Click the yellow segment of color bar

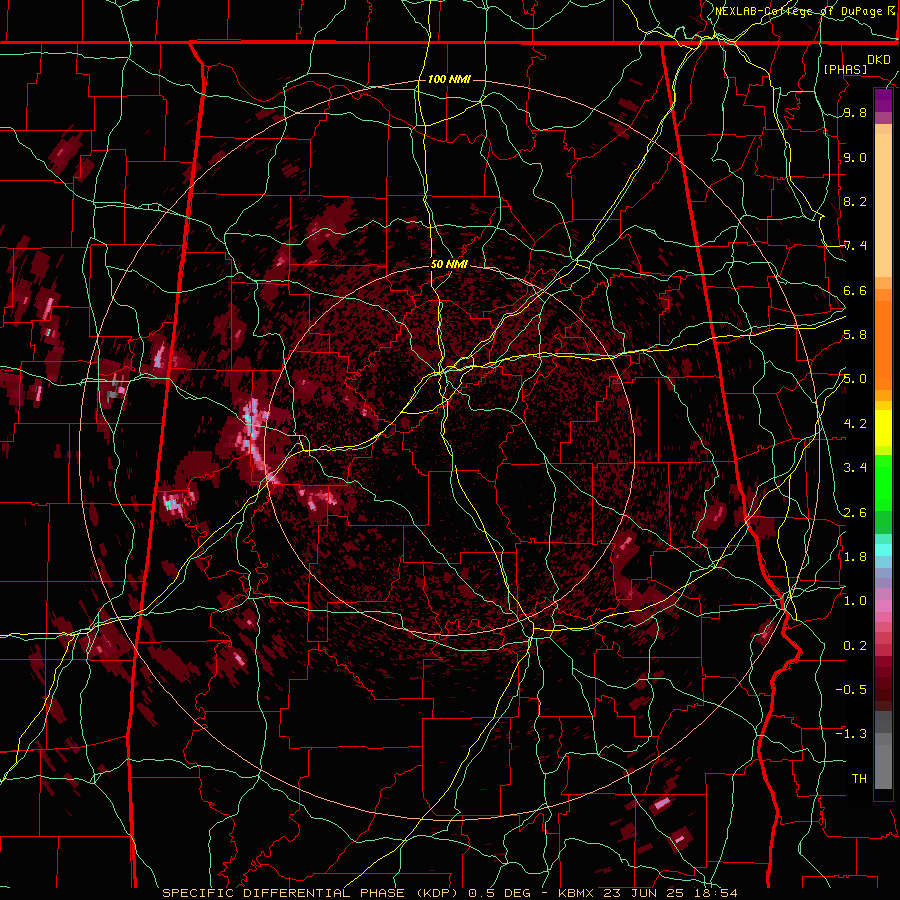(x=883, y=428)
